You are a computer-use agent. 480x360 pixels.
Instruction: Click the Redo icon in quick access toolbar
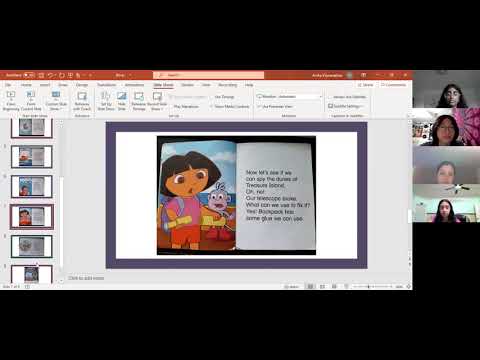click(62, 75)
